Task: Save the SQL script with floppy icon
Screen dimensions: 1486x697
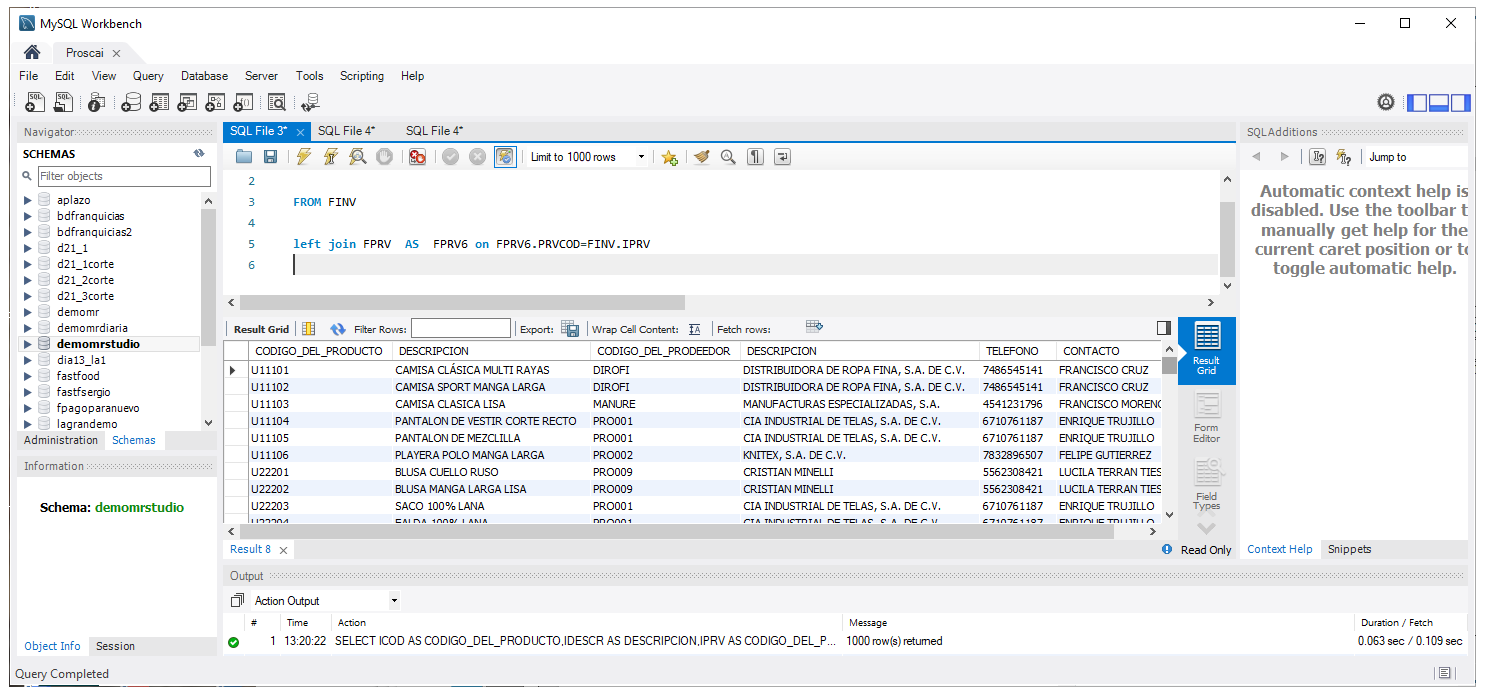Action: (270, 157)
